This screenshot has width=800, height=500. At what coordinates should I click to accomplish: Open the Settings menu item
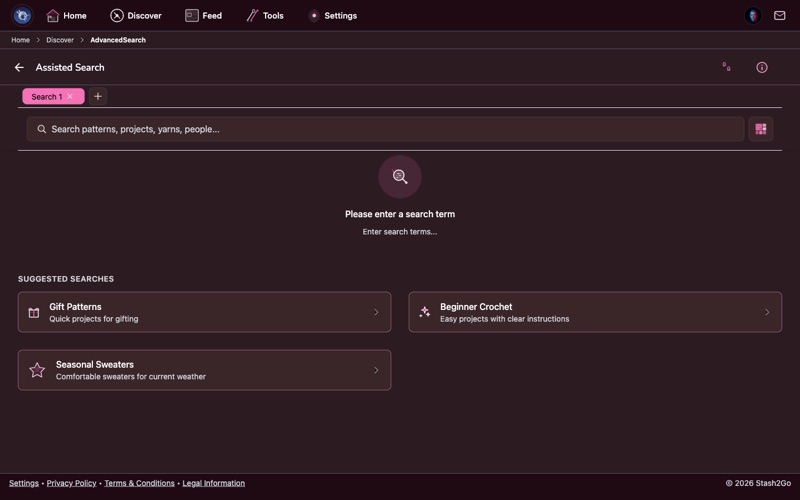click(332, 16)
